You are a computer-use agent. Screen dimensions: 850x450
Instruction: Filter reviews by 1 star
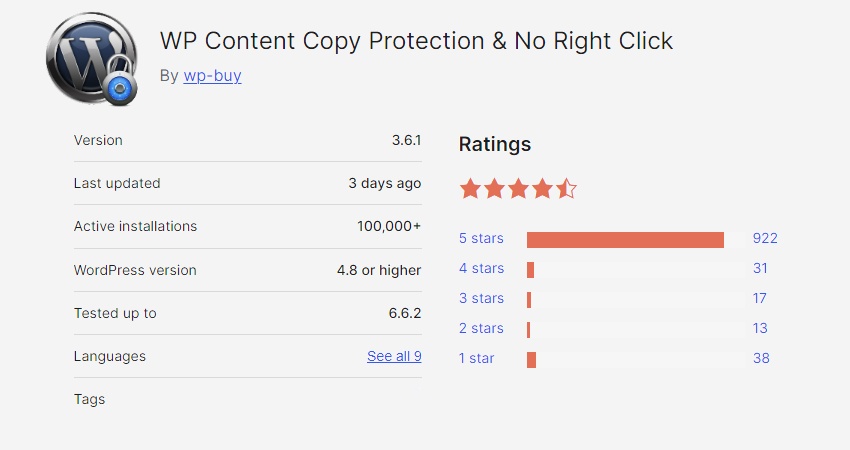tap(476, 358)
